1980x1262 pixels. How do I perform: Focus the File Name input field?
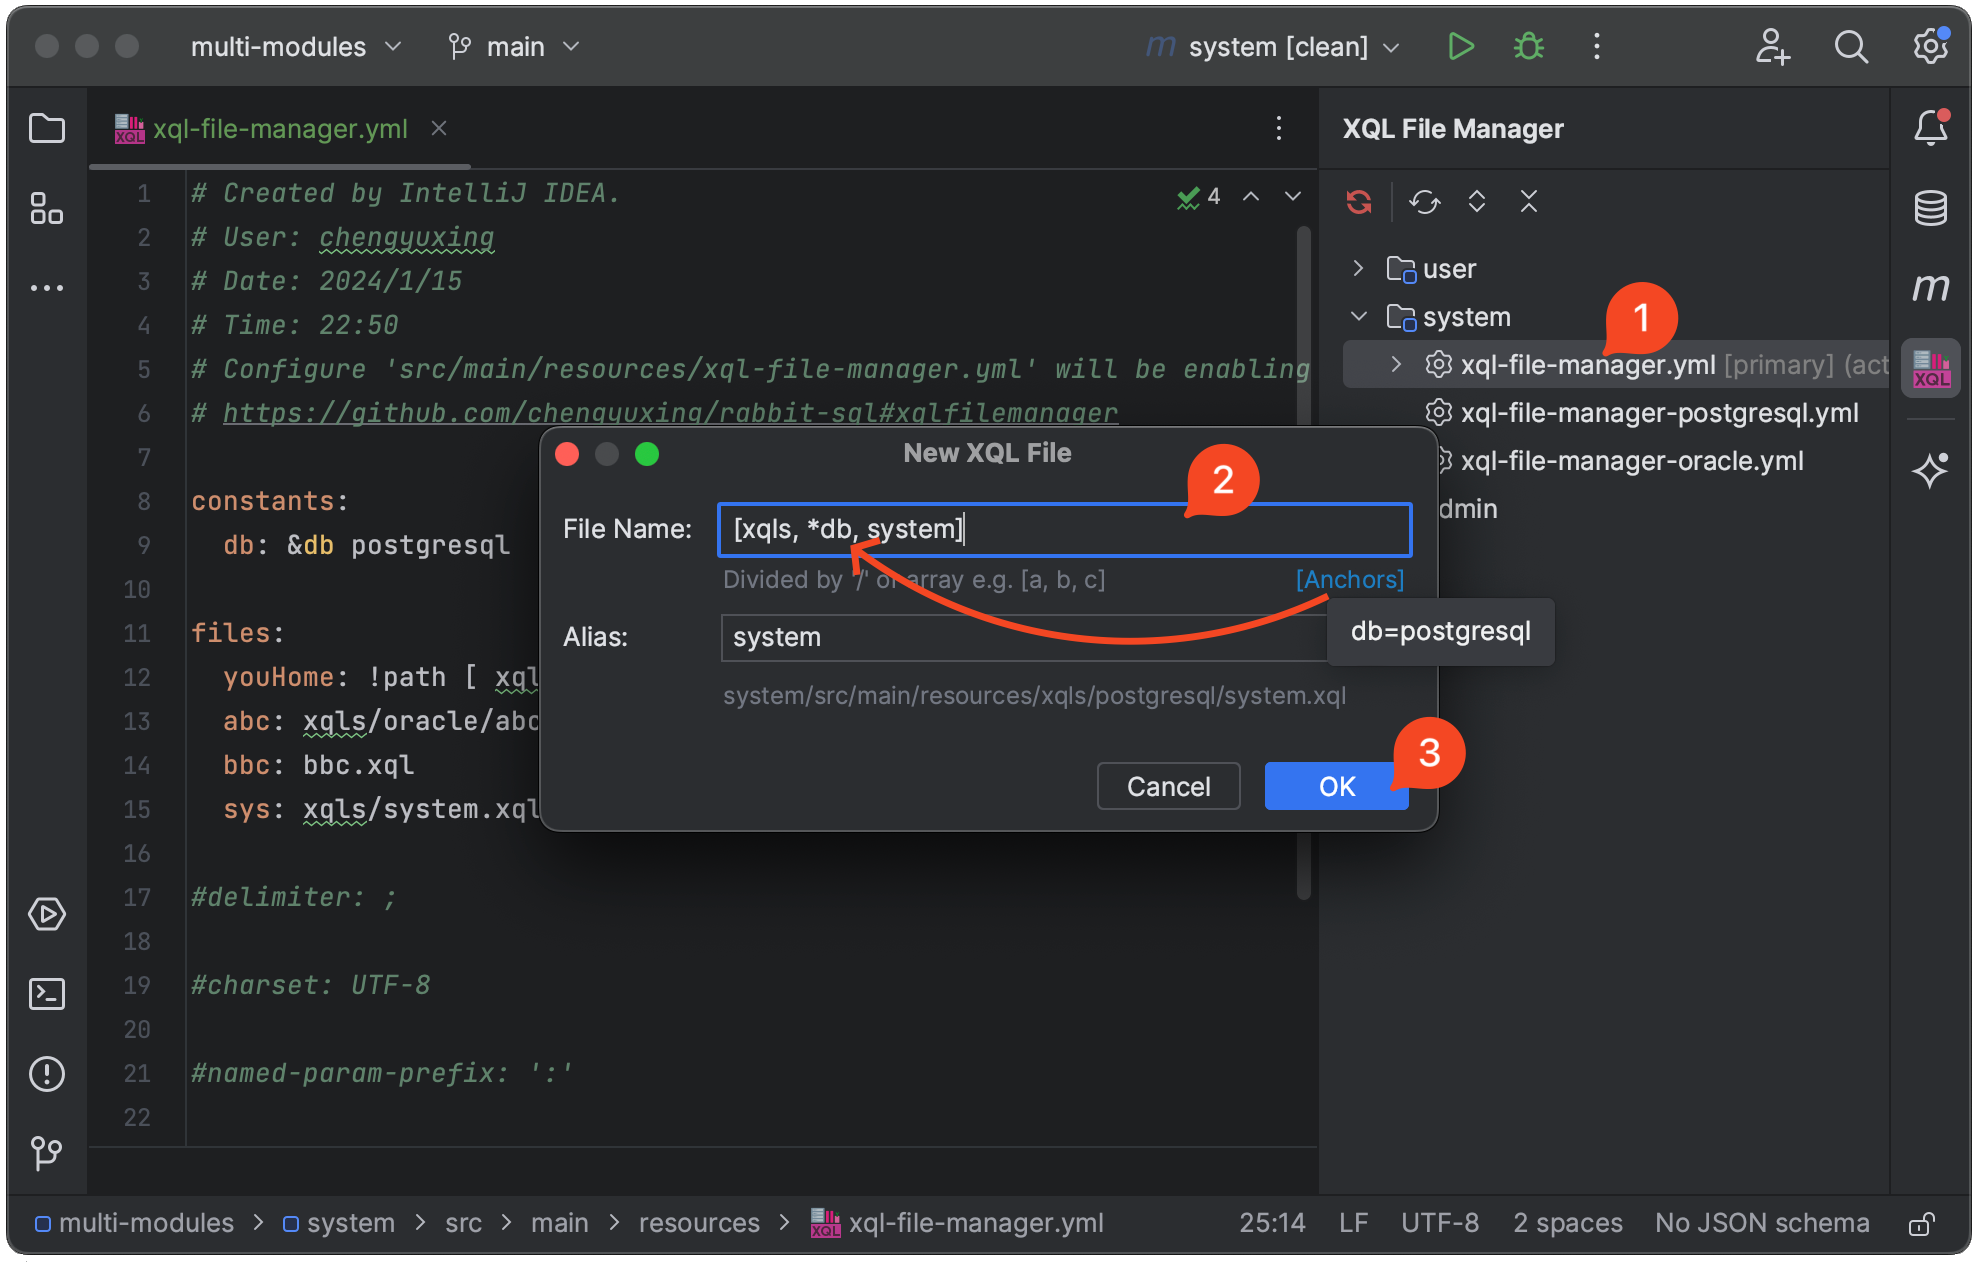(x=1064, y=529)
